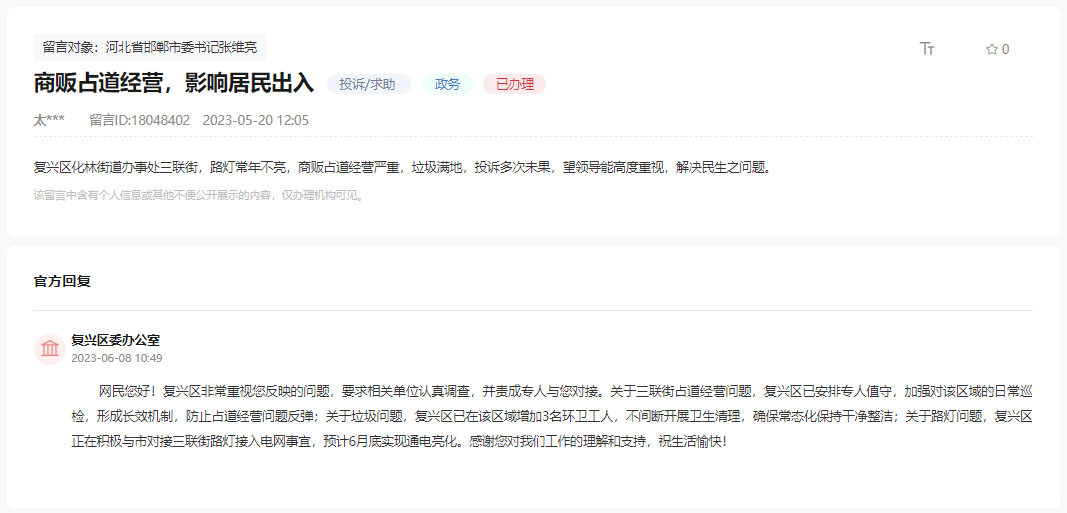The height and width of the screenshot is (513, 1067).
Task: Click the post timestamp 2023-05-20 12:05
Action: tap(256, 120)
